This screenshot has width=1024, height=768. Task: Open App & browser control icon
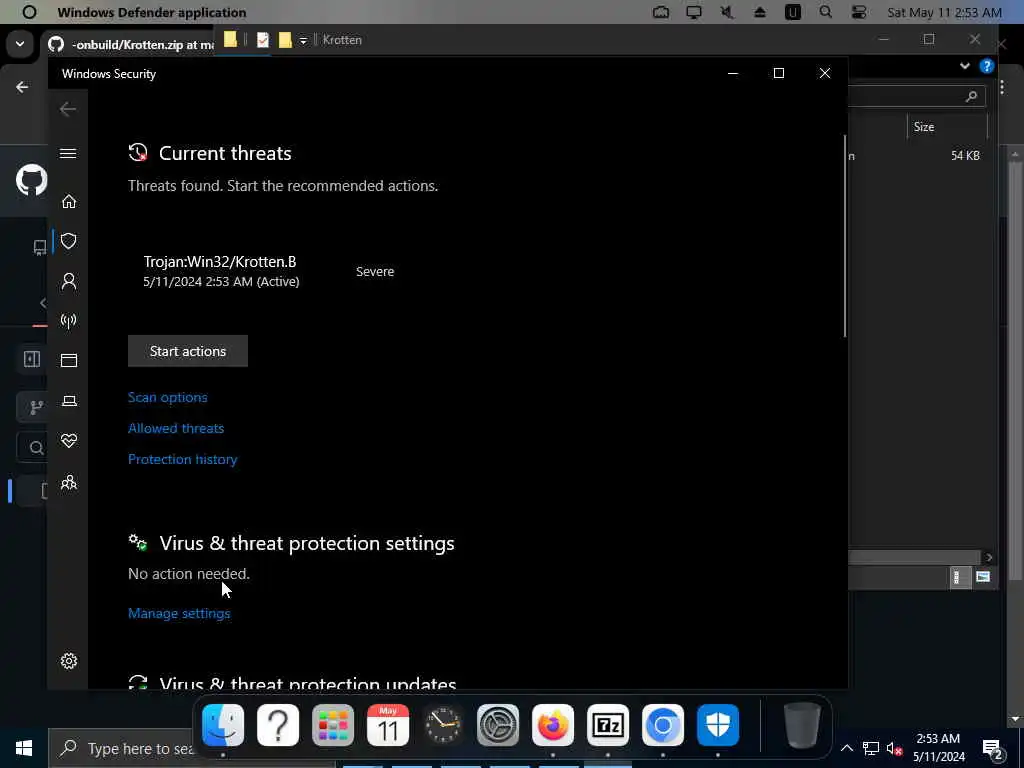tap(69, 360)
